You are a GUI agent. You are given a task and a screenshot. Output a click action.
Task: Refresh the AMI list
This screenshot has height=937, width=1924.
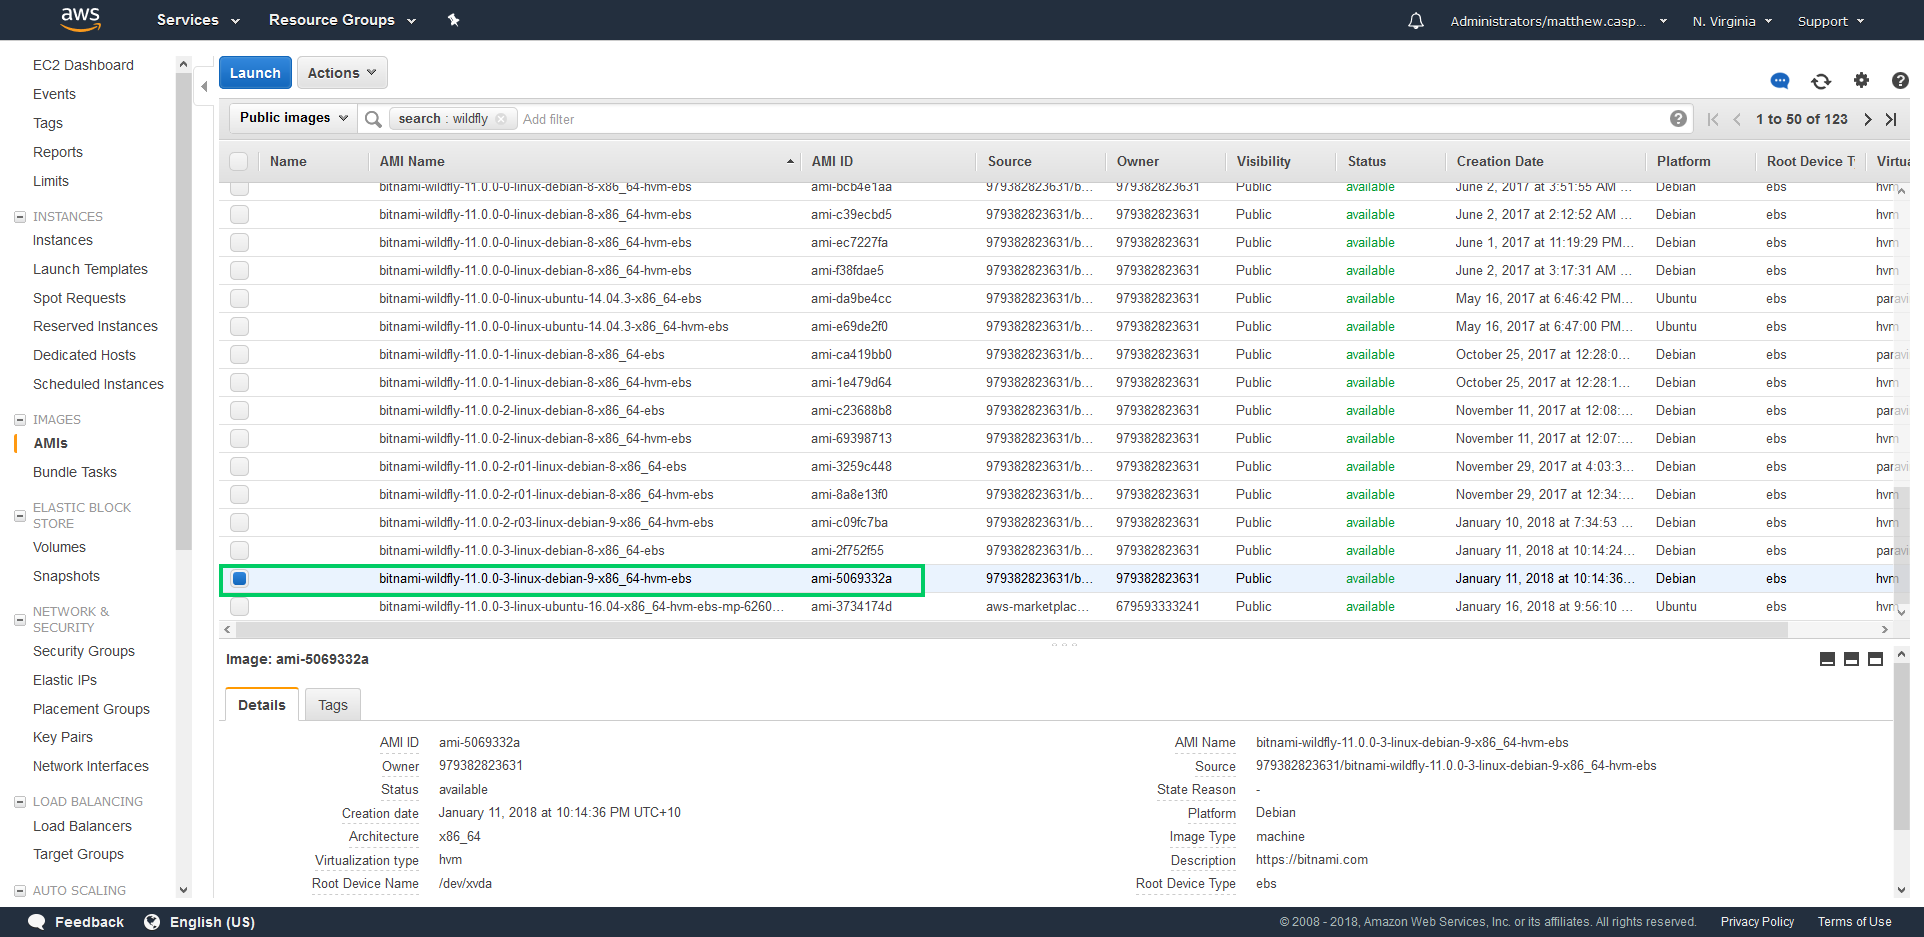click(1820, 81)
